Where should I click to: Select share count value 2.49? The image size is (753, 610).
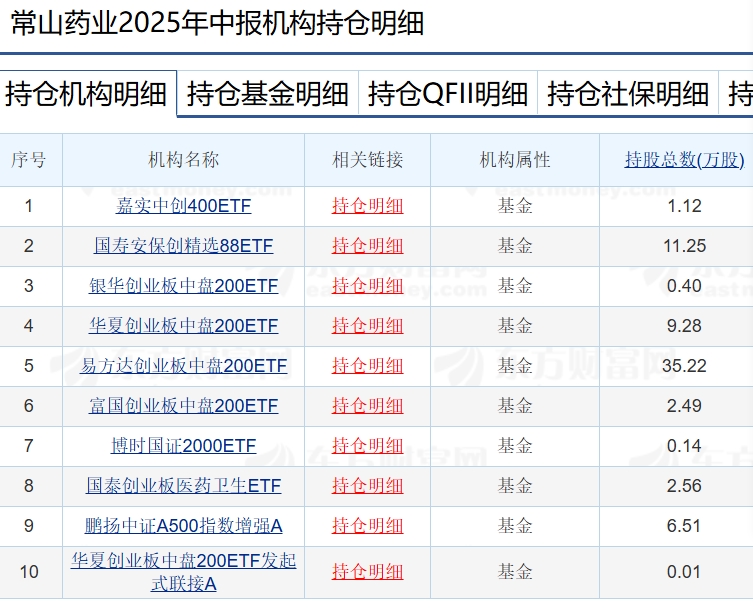(684, 405)
